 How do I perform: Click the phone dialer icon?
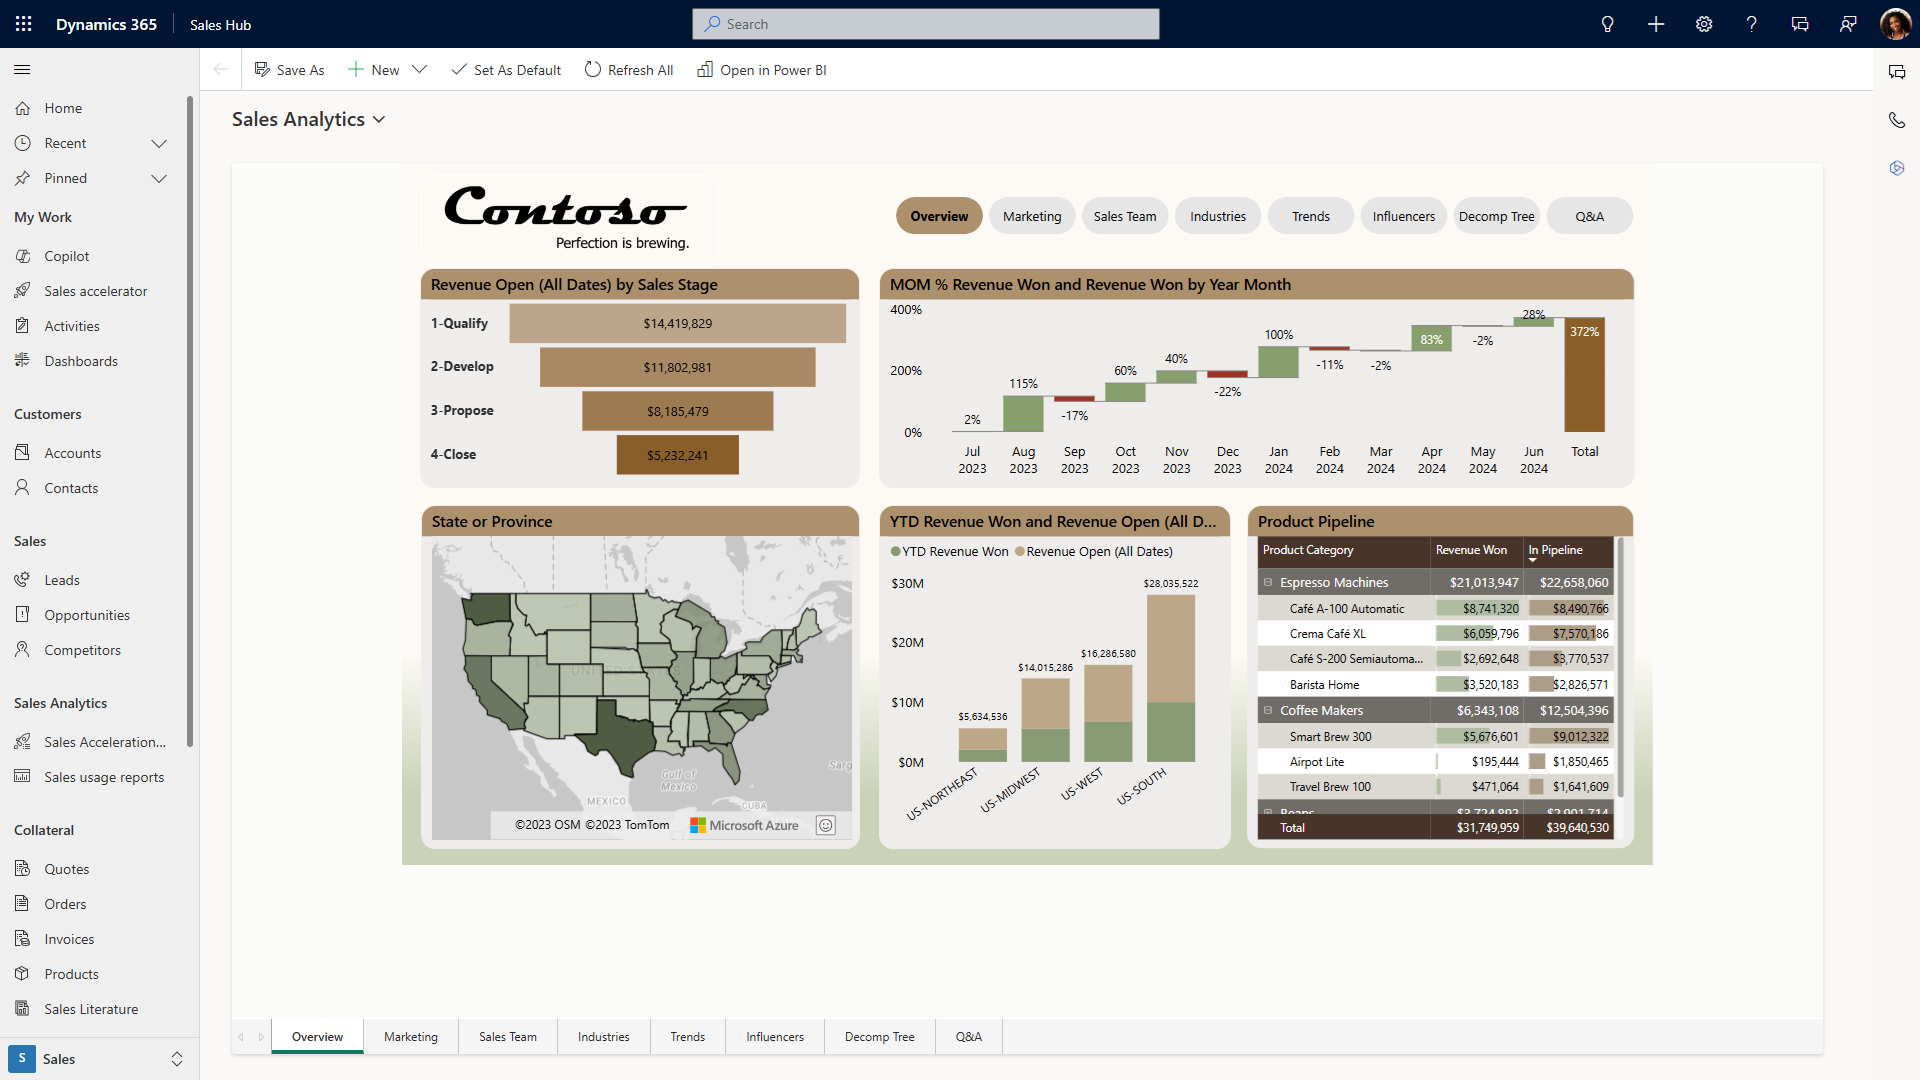pyautogui.click(x=1896, y=120)
